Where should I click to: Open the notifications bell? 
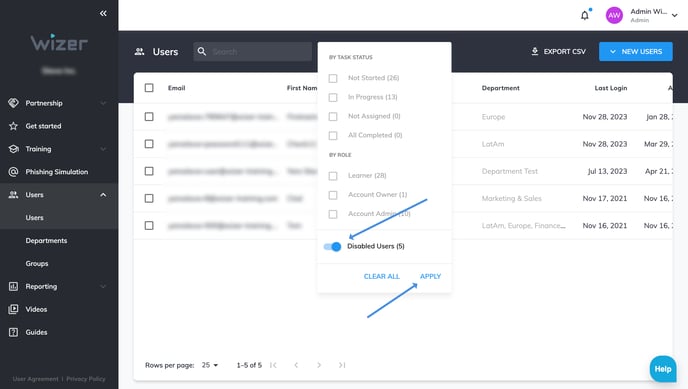point(585,16)
